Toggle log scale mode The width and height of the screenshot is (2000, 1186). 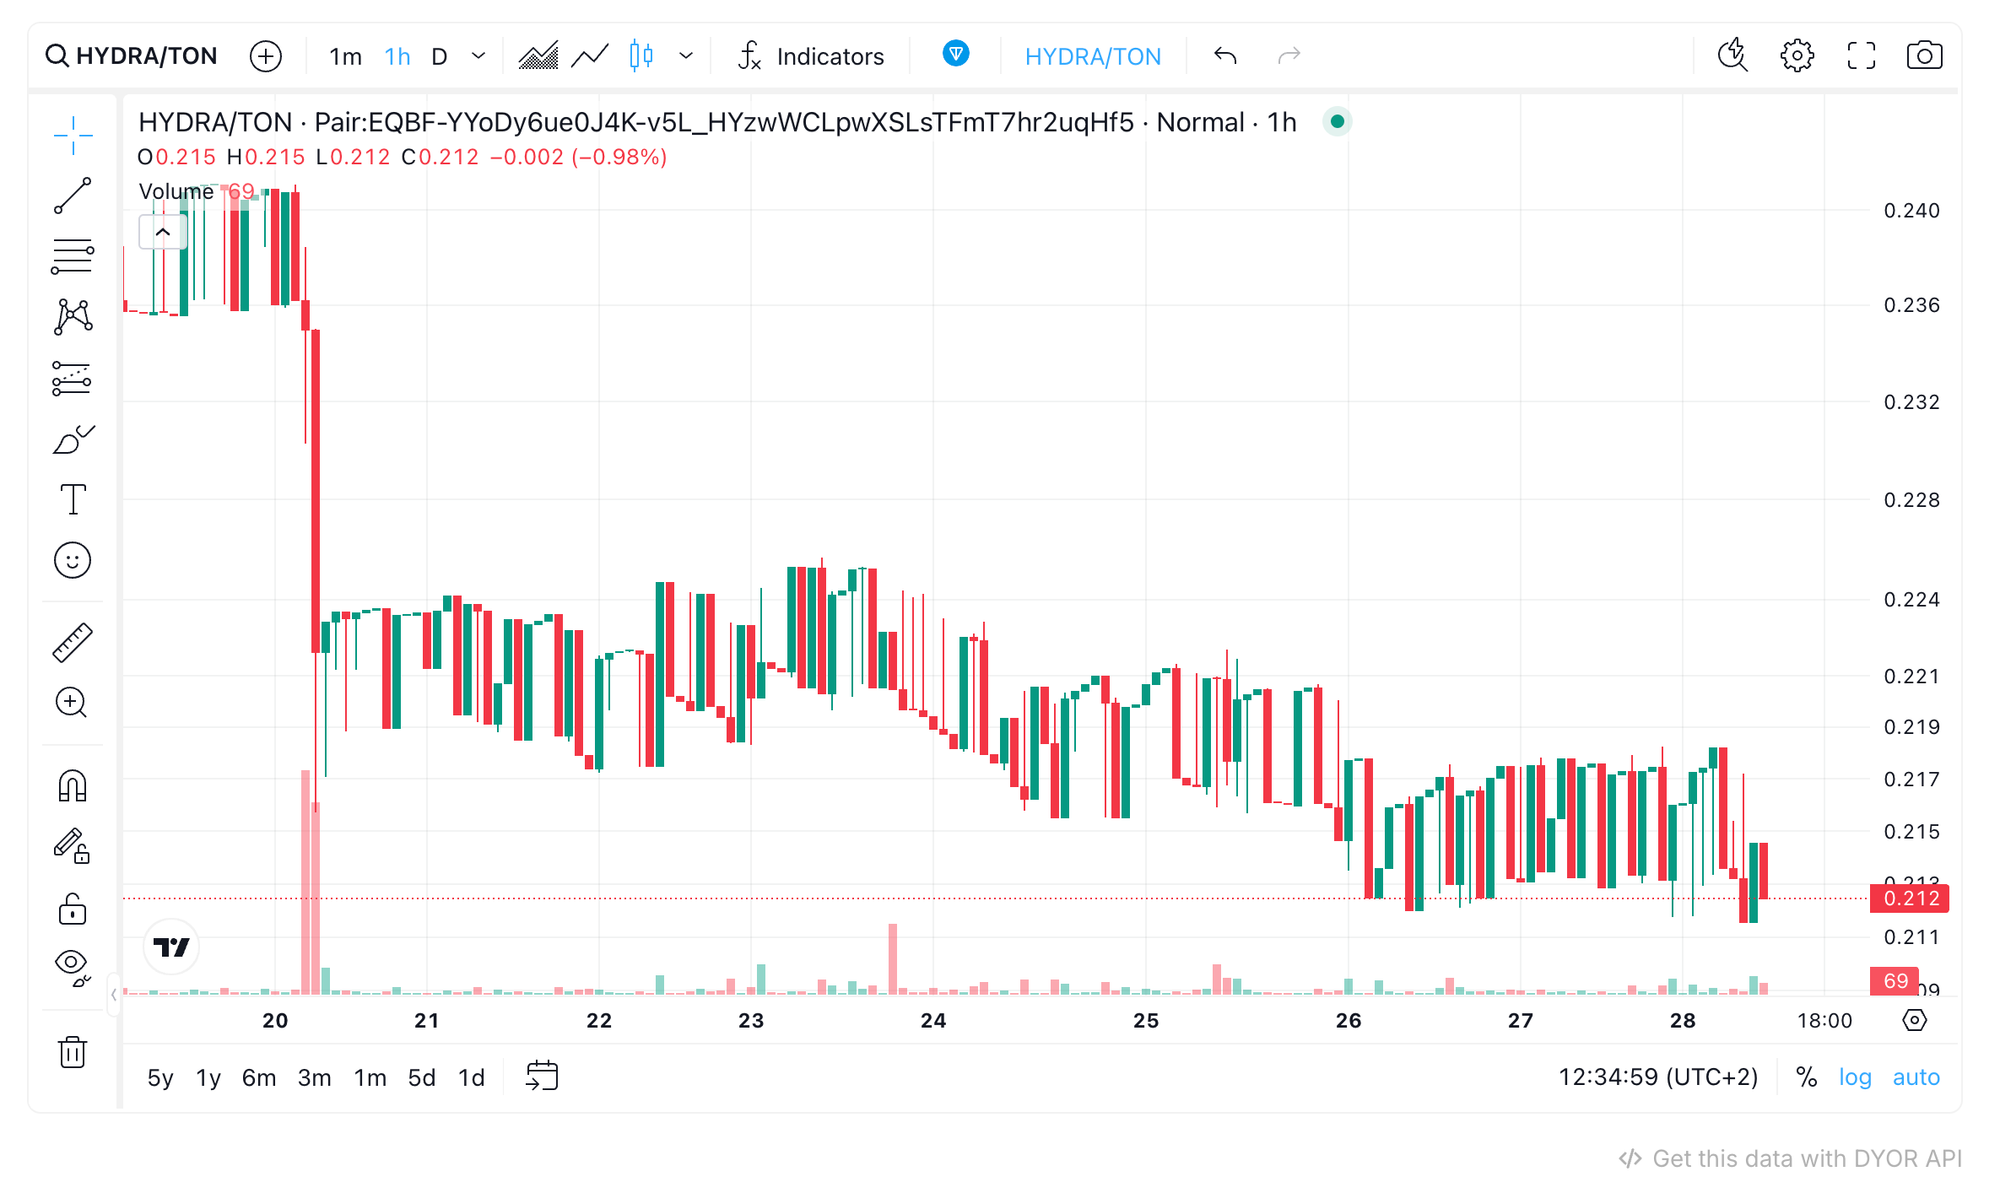pos(1855,1077)
